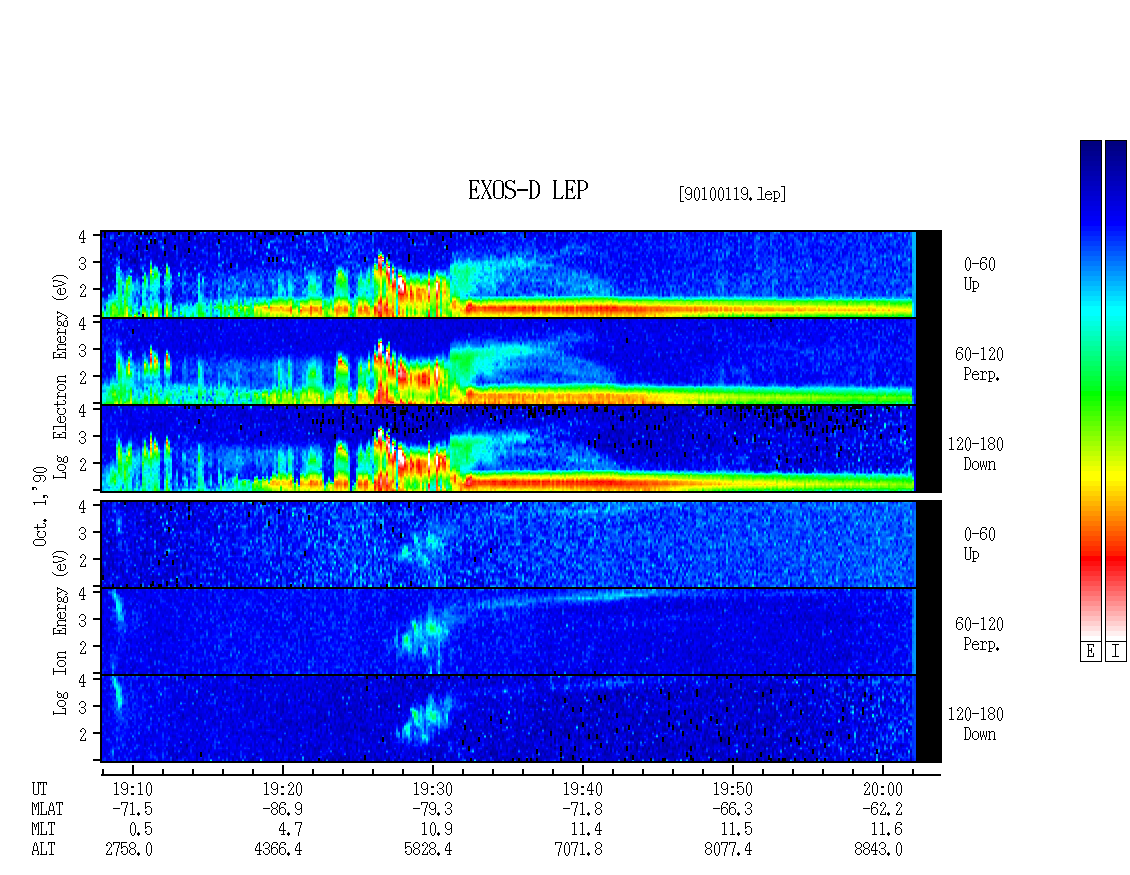
Task: Click the E color bar label box
Action: tap(1090, 652)
